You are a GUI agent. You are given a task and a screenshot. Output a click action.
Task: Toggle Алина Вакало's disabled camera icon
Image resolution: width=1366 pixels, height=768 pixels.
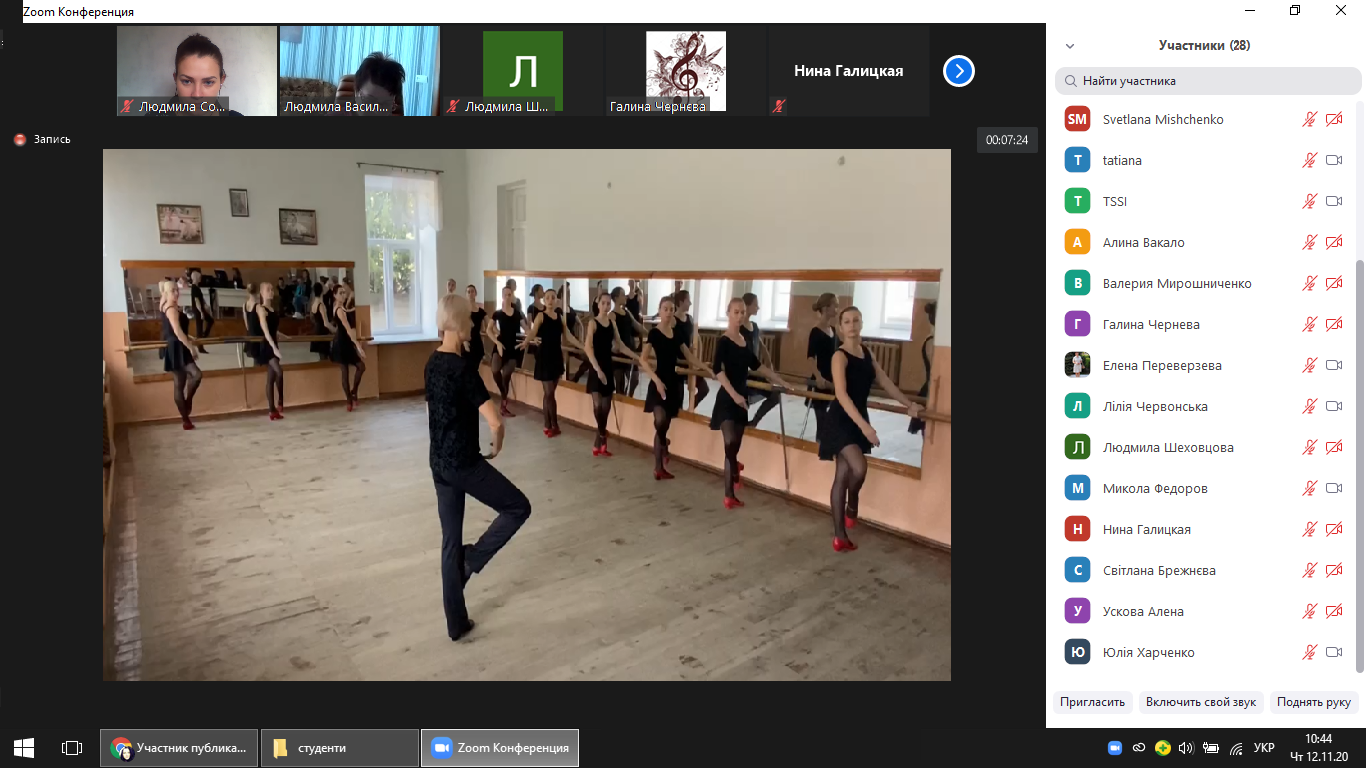(1333, 243)
